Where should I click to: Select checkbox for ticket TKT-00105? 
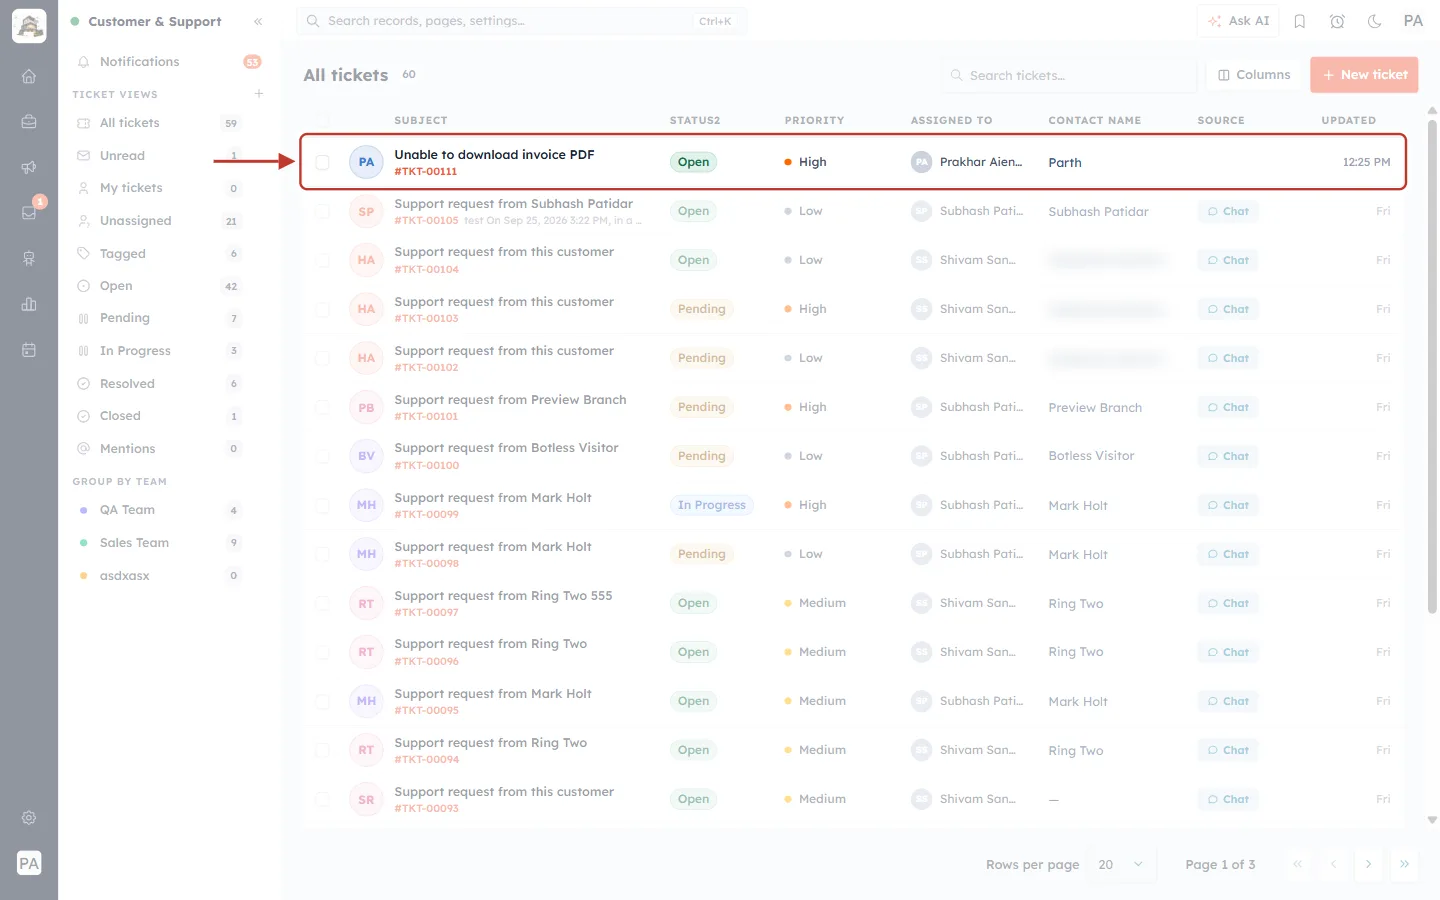322,211
